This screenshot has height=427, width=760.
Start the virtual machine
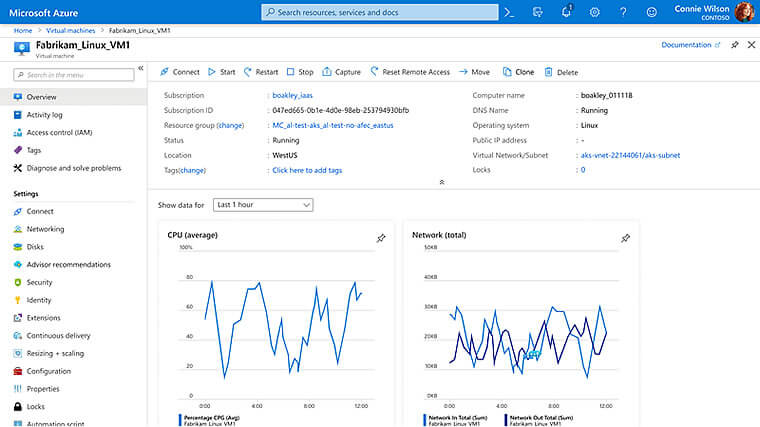[x=222, y=72]
